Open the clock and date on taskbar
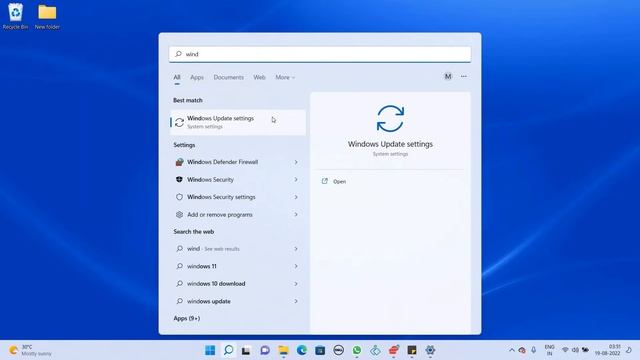Screen dimensions: 640x360 click(607, 350)
